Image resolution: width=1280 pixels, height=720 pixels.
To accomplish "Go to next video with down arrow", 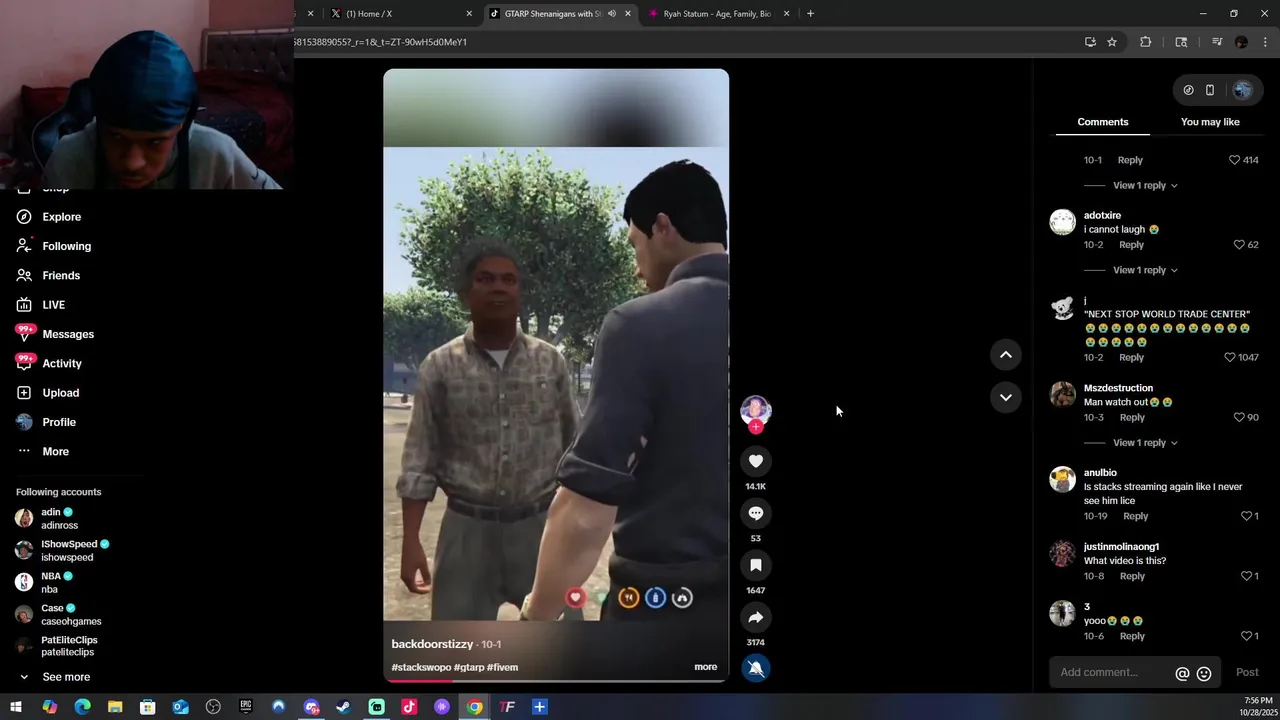I will pos(1006,397).
